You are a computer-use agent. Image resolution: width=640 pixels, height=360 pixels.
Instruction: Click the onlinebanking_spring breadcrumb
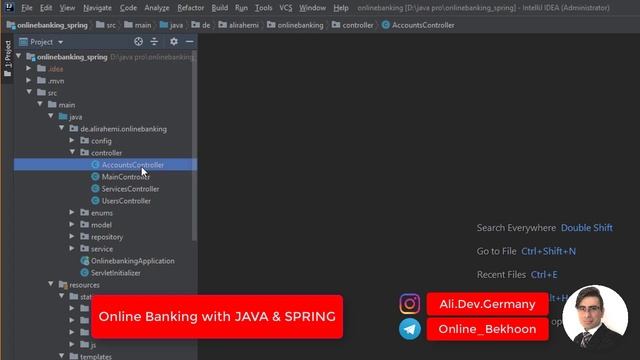click(47, 25)
